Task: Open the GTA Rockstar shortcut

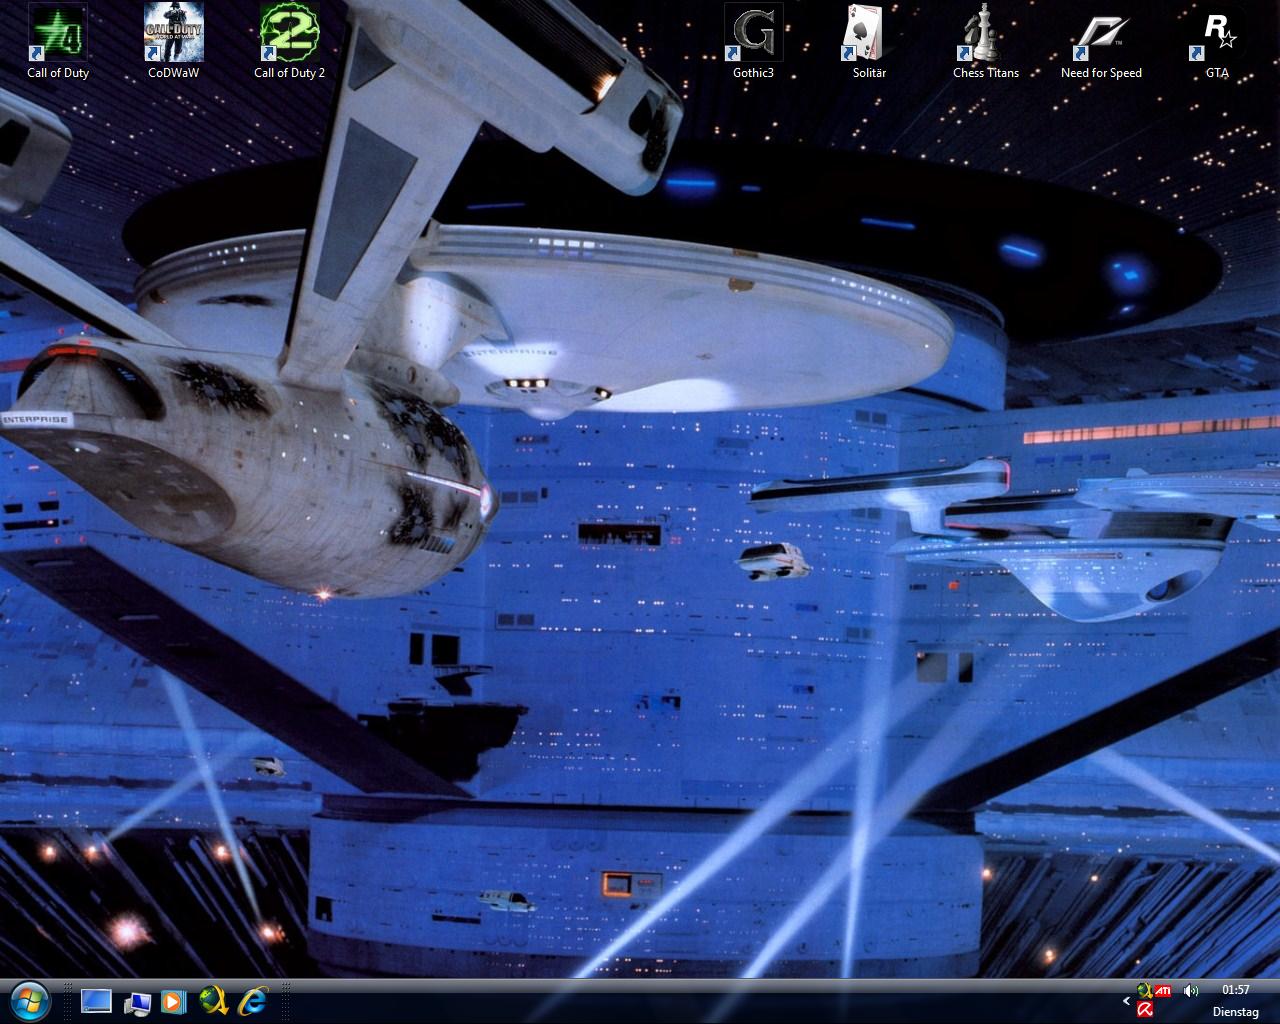Action: (x=1217, y=33)
